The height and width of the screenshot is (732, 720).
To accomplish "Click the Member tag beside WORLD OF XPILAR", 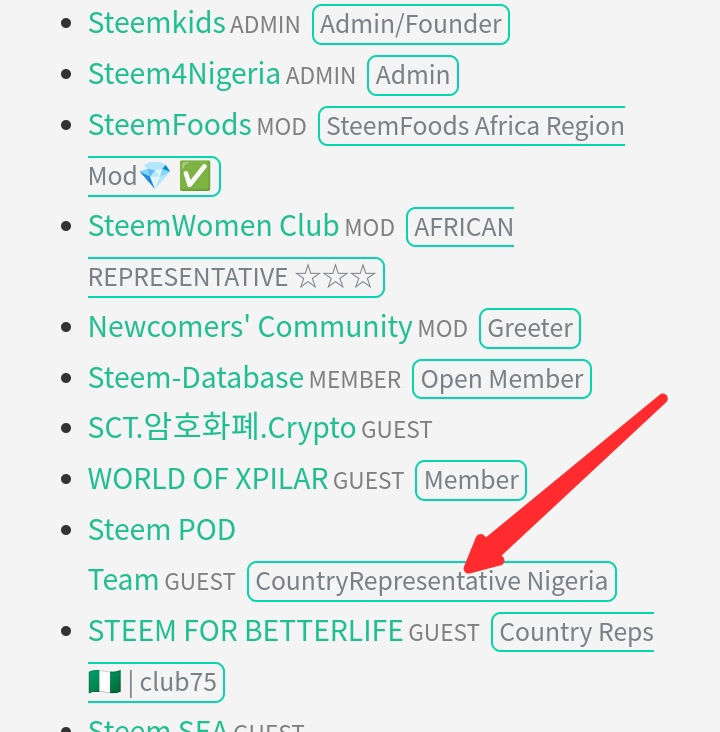I will click(x=471, y=480).
